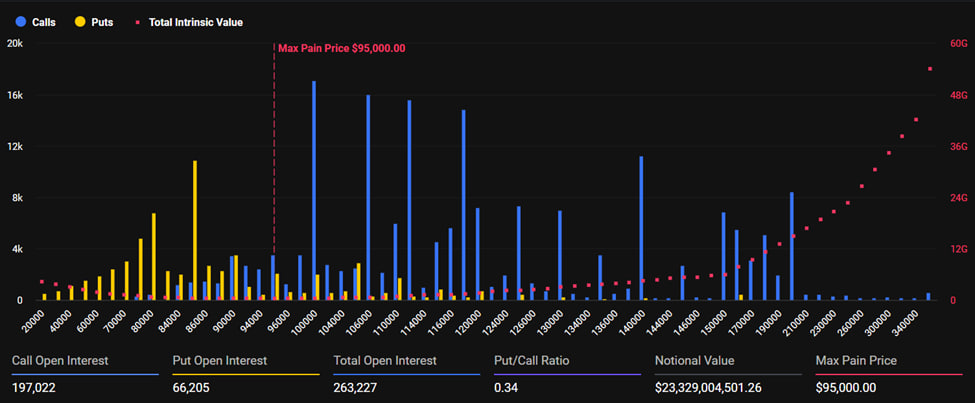Viewport: 975px width, 403px height.
Task: Click the 20k y-axis label
Action: [15, 44]
